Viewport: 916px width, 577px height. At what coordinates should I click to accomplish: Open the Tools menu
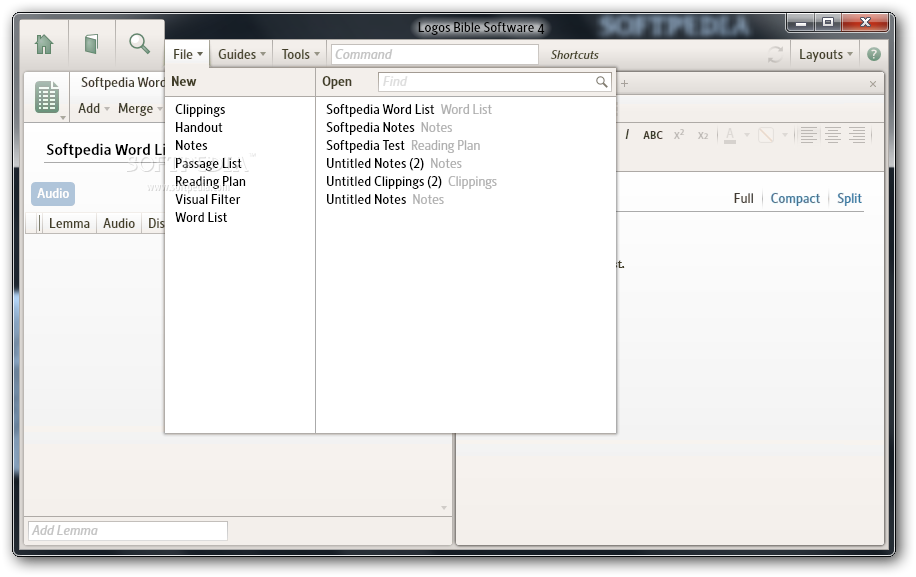300,54
